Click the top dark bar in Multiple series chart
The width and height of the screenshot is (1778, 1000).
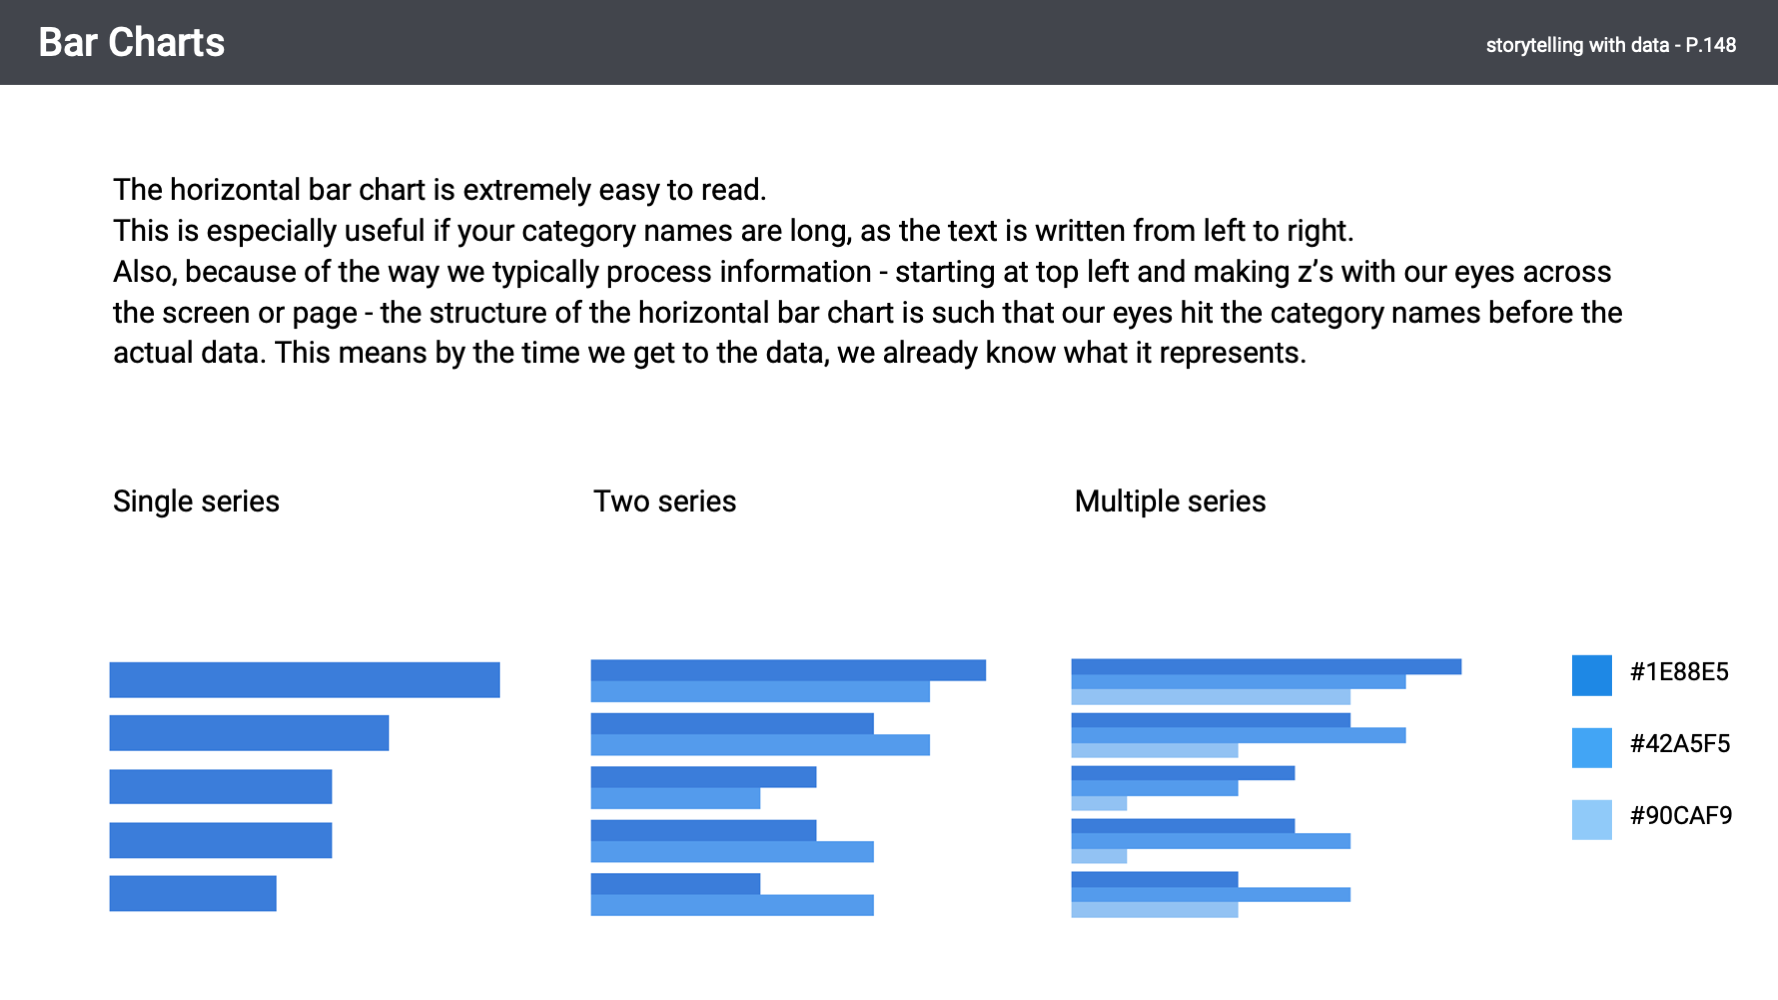click(1266, 666)
